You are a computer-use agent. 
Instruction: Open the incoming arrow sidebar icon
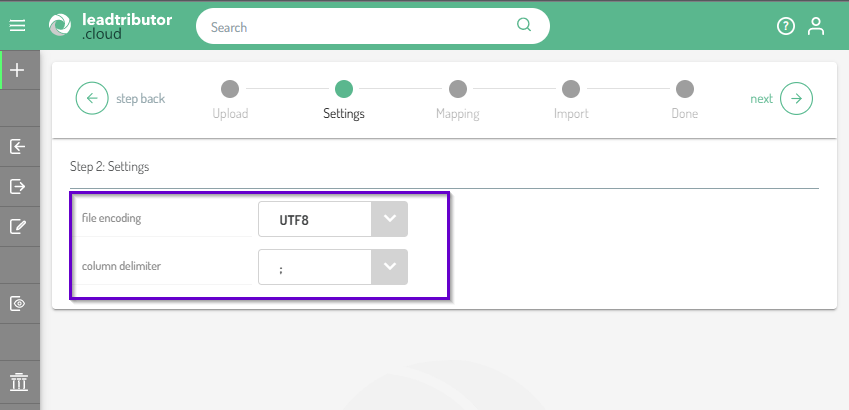(17, 147)
